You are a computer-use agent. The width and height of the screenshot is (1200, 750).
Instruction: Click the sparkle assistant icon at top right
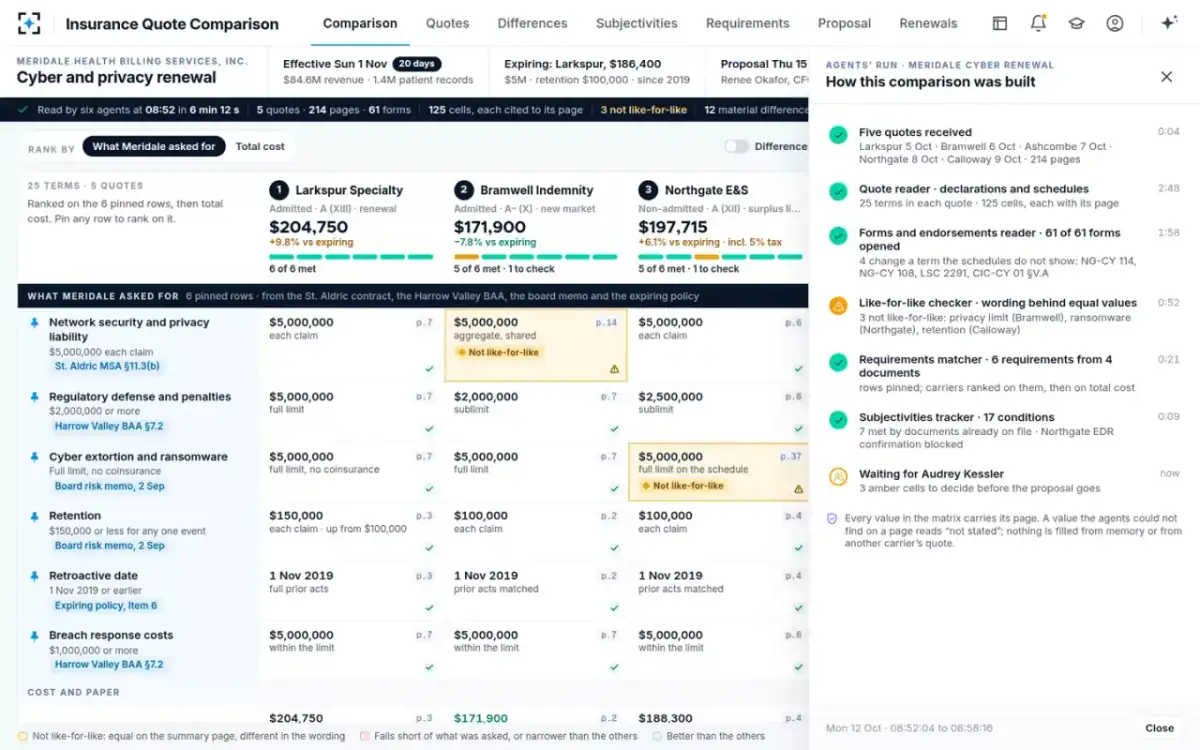coord(1168,23)
